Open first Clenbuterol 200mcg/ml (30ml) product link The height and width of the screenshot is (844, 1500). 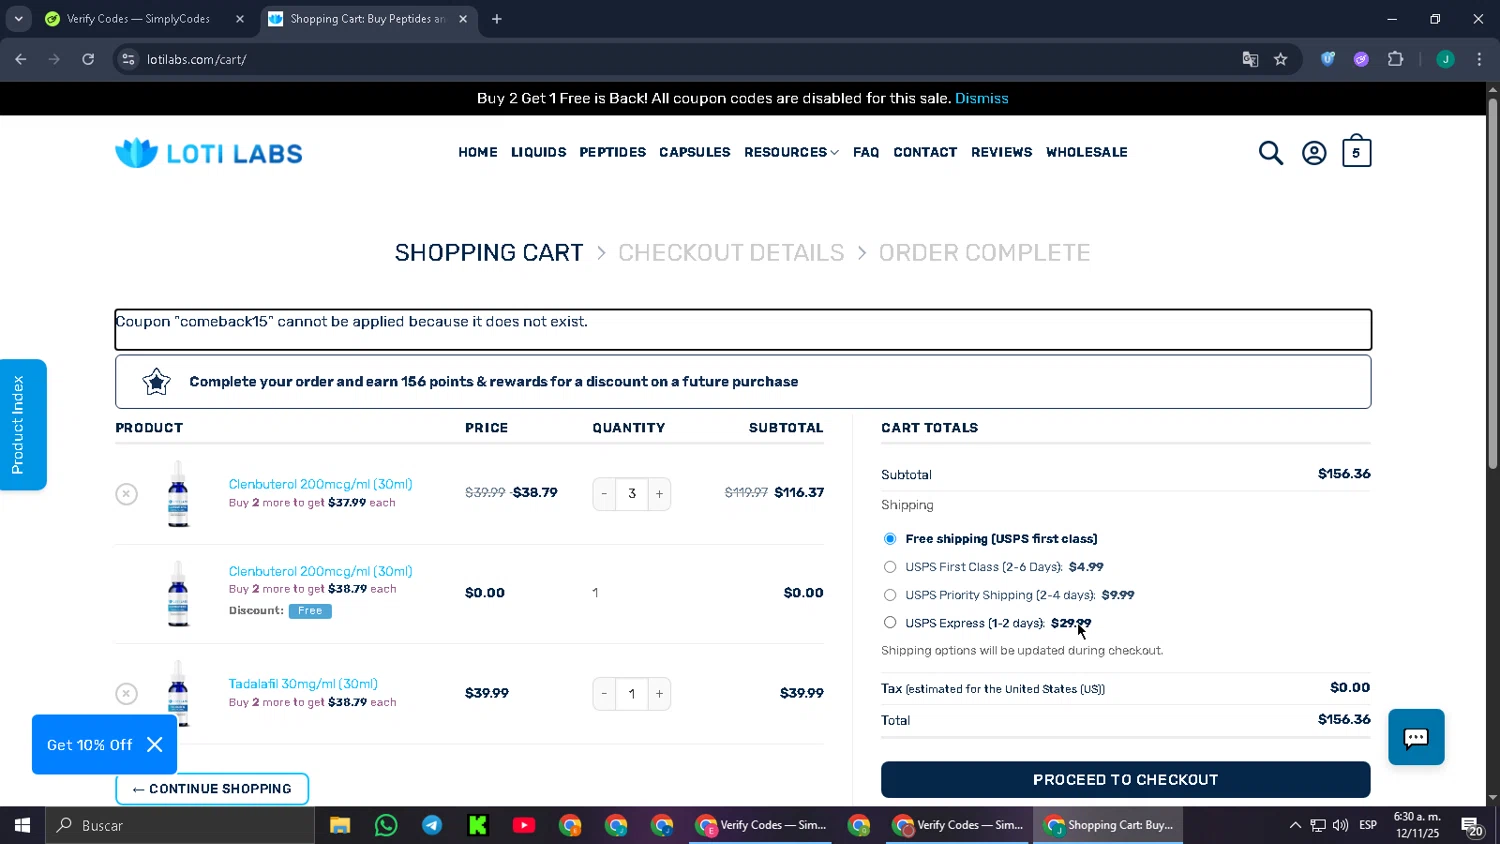pos(320,484)
